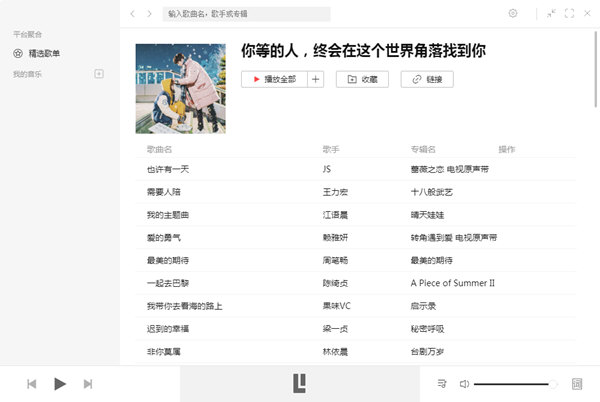Click the 歌曲名 column header
Viewport: 600px width, 402px height.
pyautogui.click(x=159, y=149)
